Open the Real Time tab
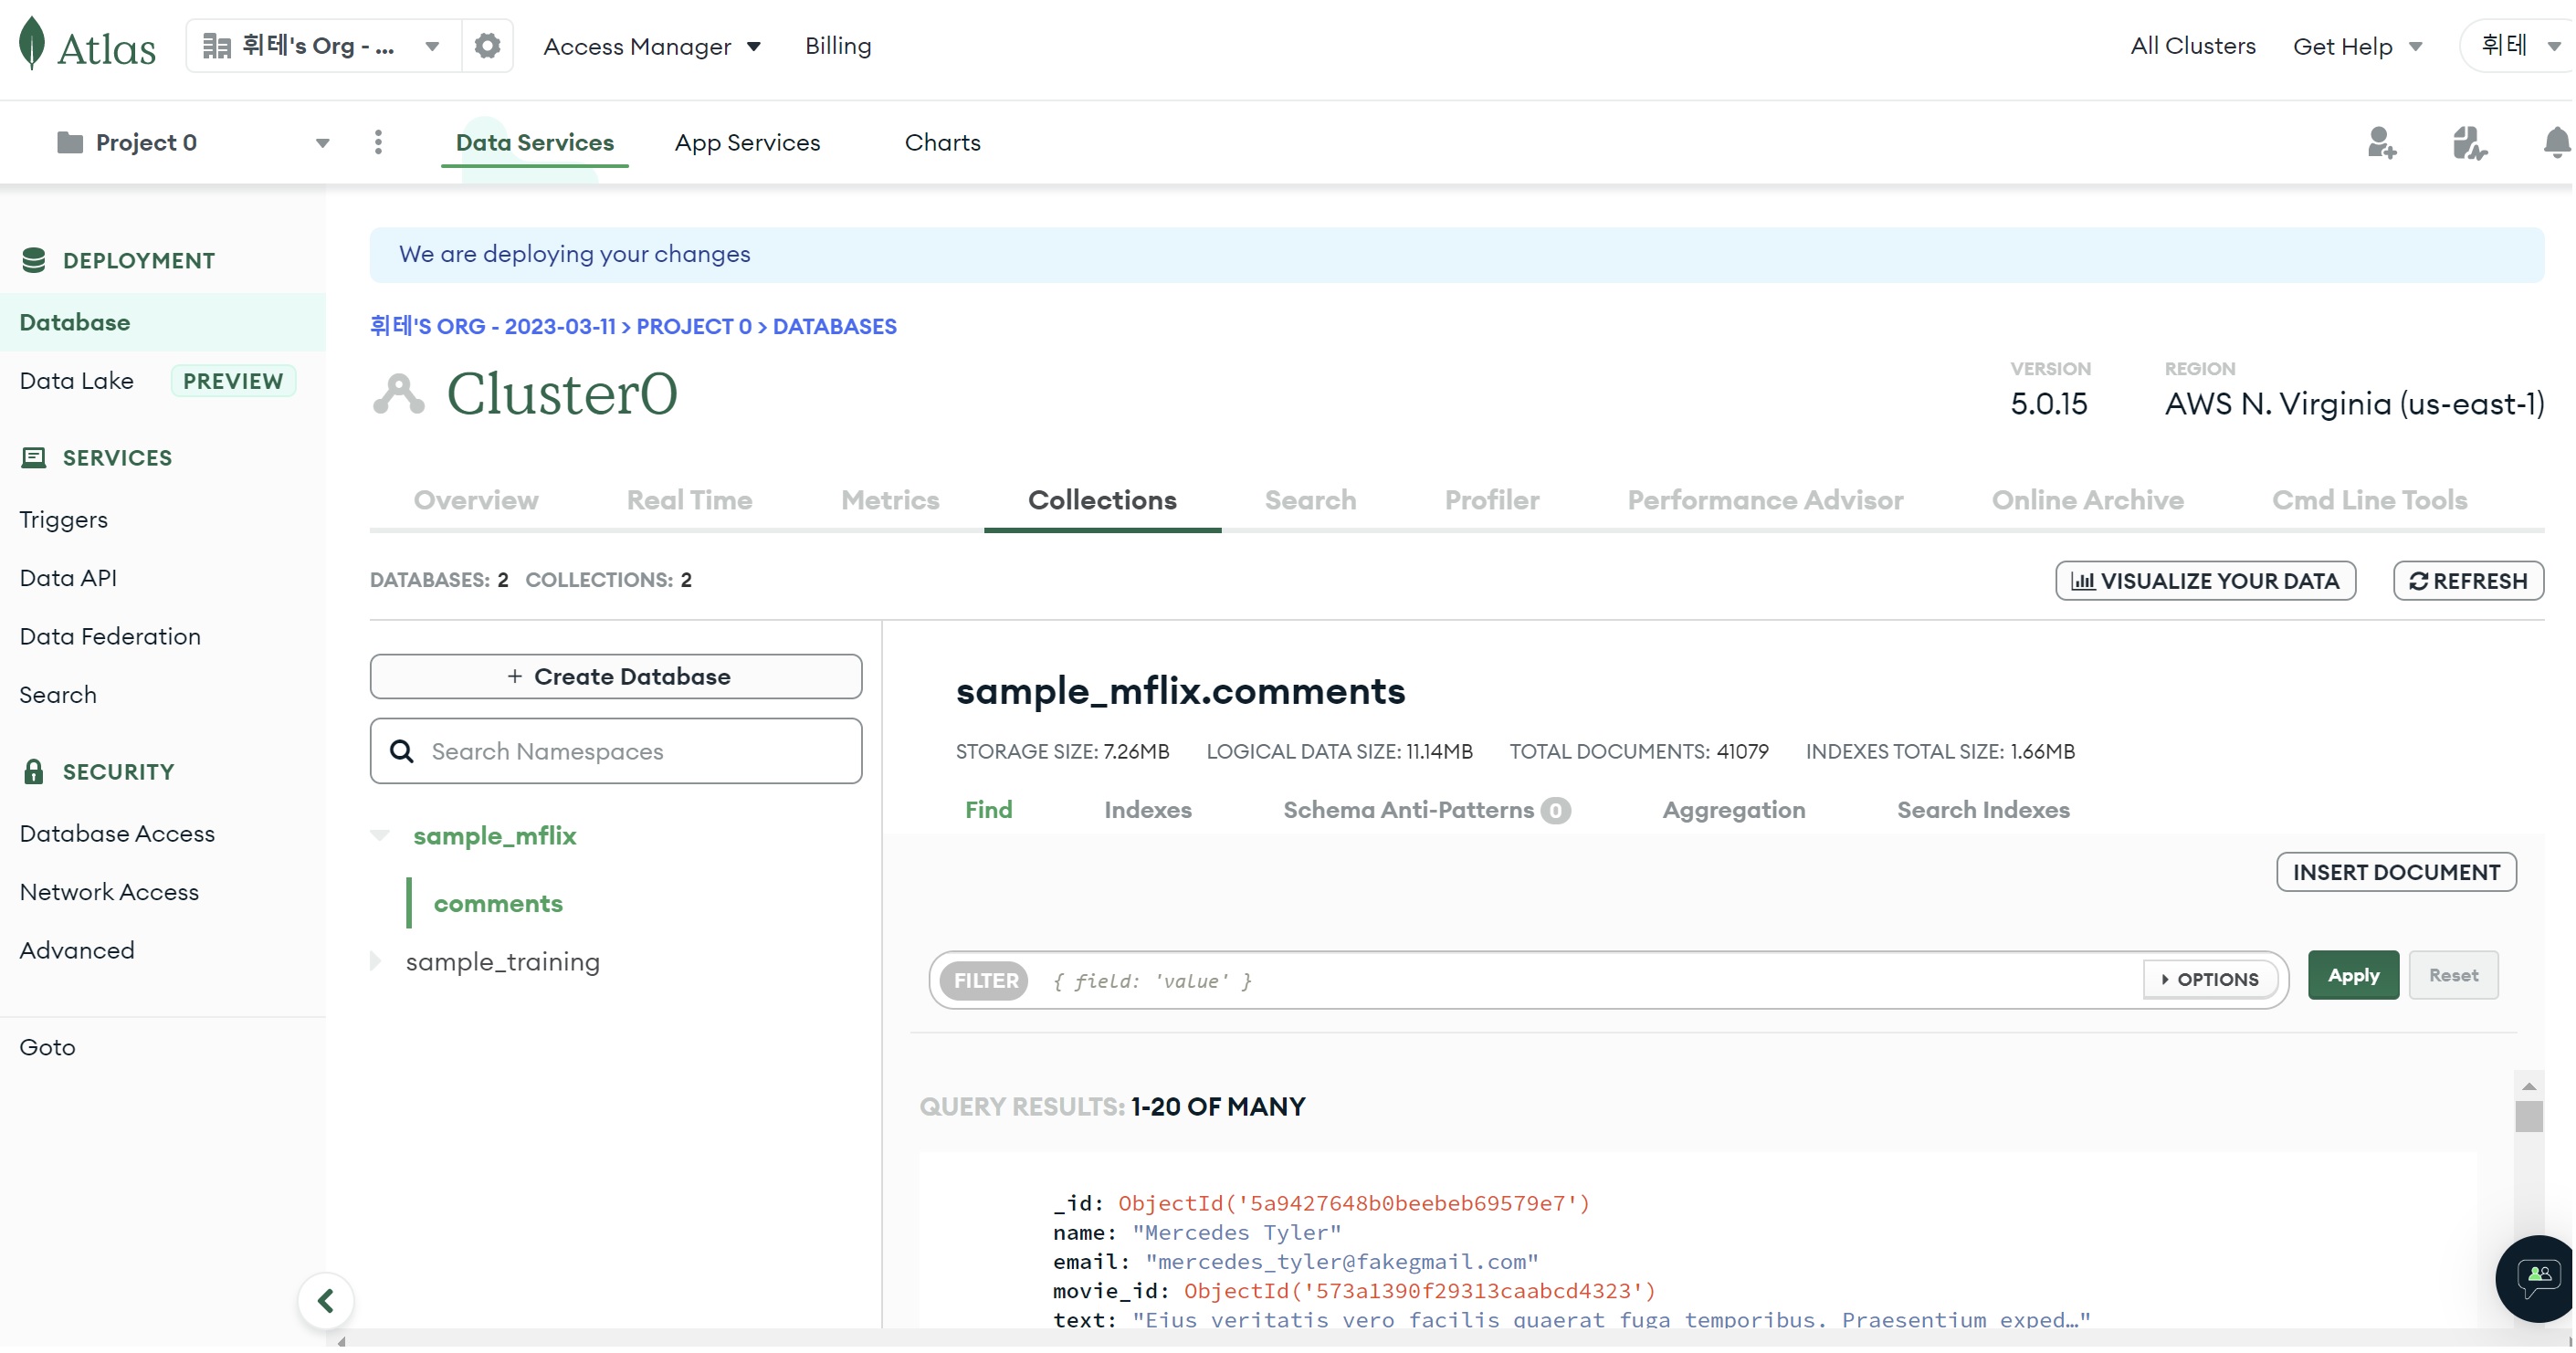2576x1353 pixels. pos(690,500)
